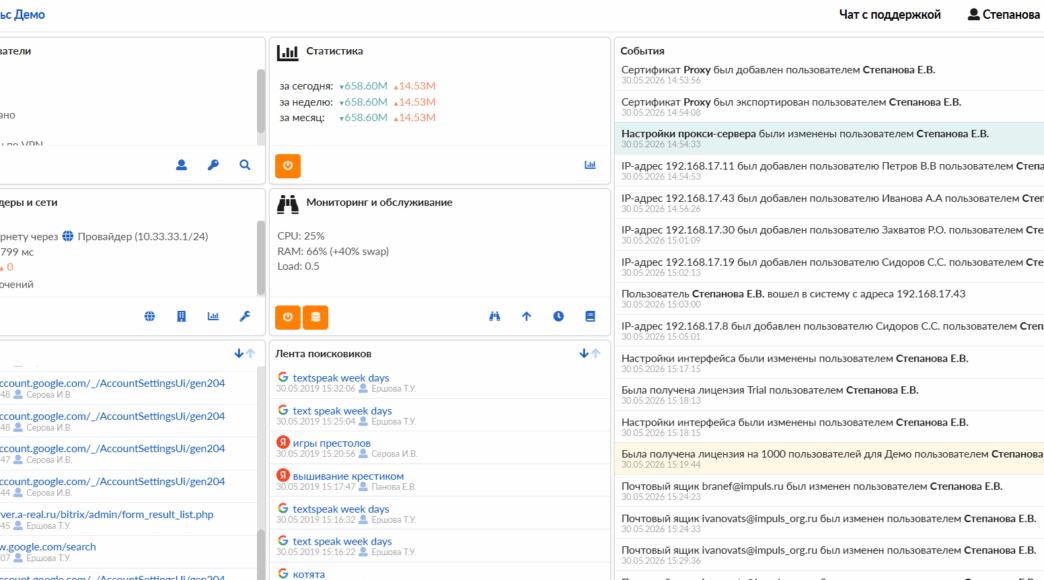The image size is (1044, 580).
Task: Click the magnifier search icon in users panel
Action: pyautogui.click(x=245, y=165)
